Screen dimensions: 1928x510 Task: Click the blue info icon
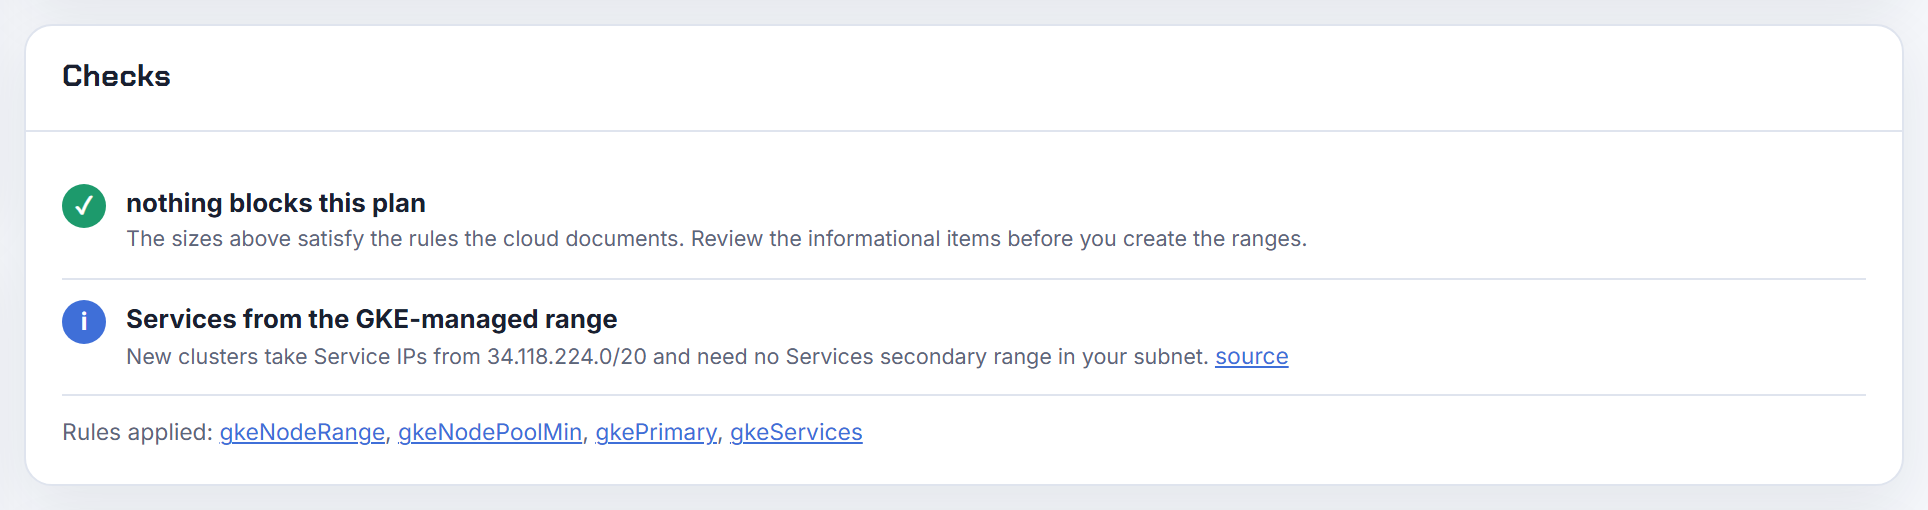pos(84,322)
